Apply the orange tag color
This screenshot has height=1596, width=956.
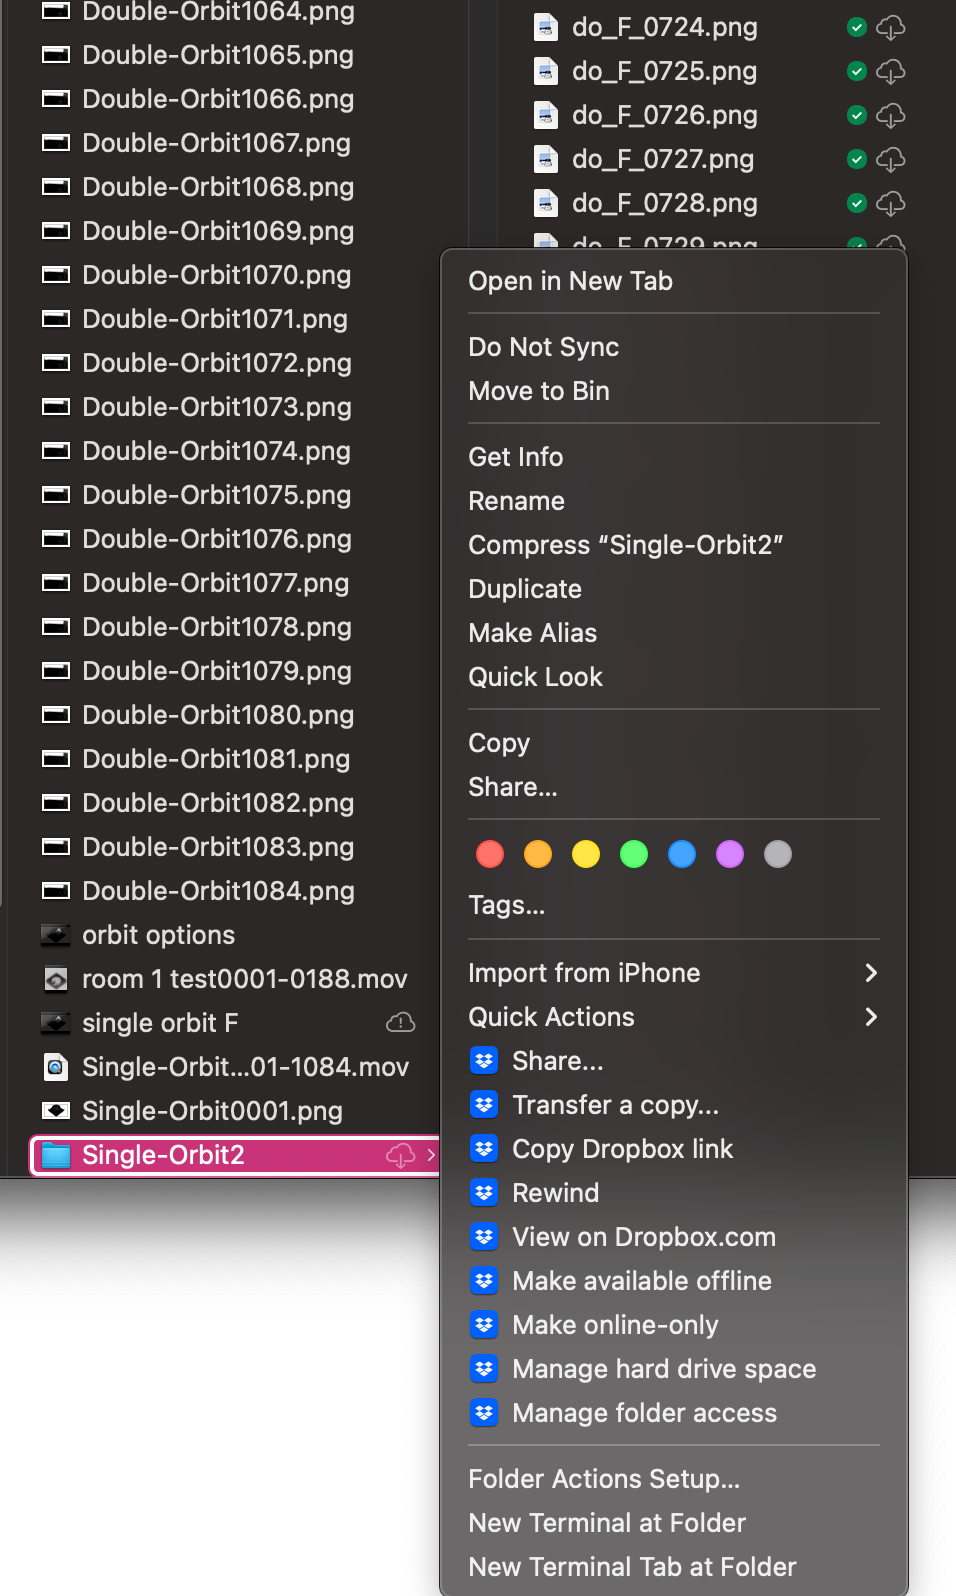point(538,854)
